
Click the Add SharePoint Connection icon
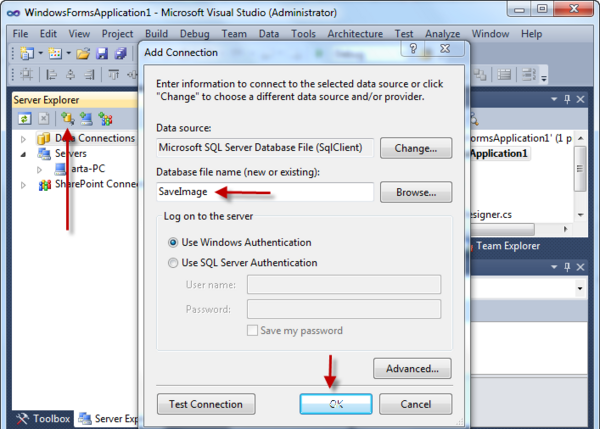click(x=105, y=119)
